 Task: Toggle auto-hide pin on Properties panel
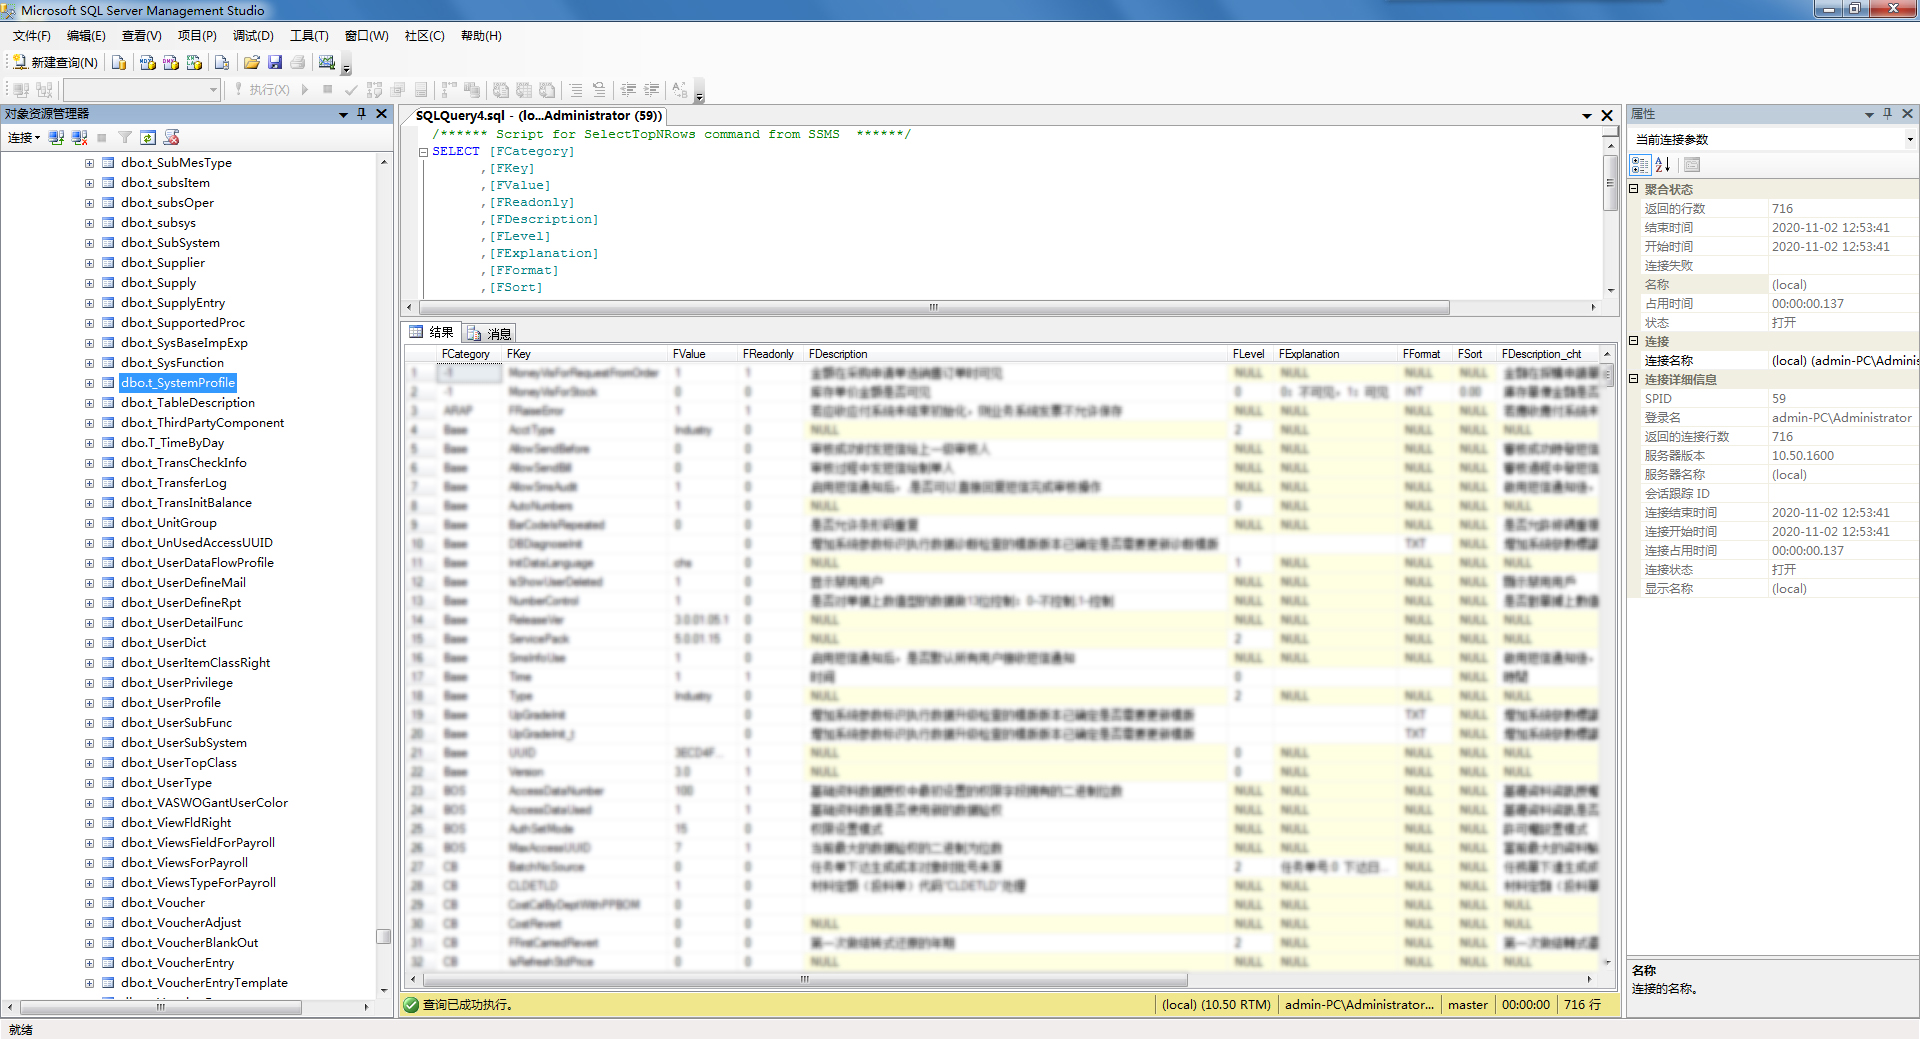pyautogui.click(x=1887, y=114)
